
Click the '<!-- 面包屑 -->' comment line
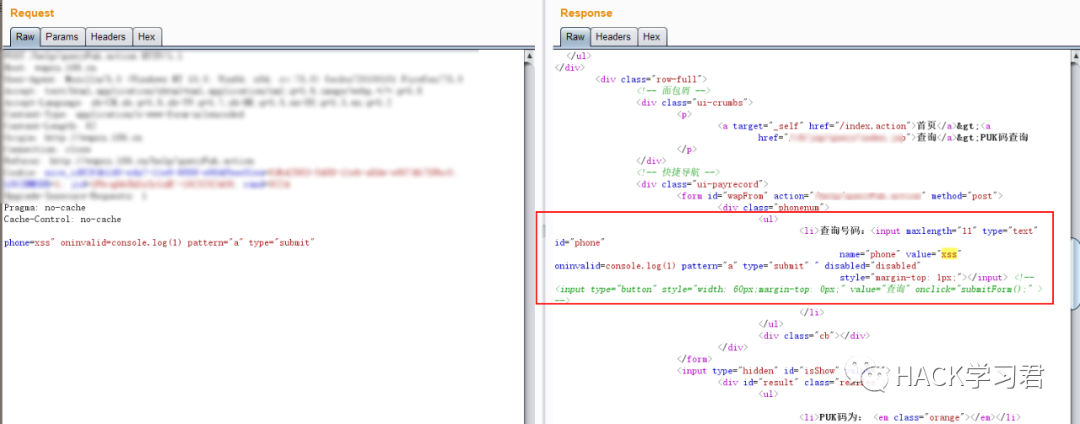674,91
